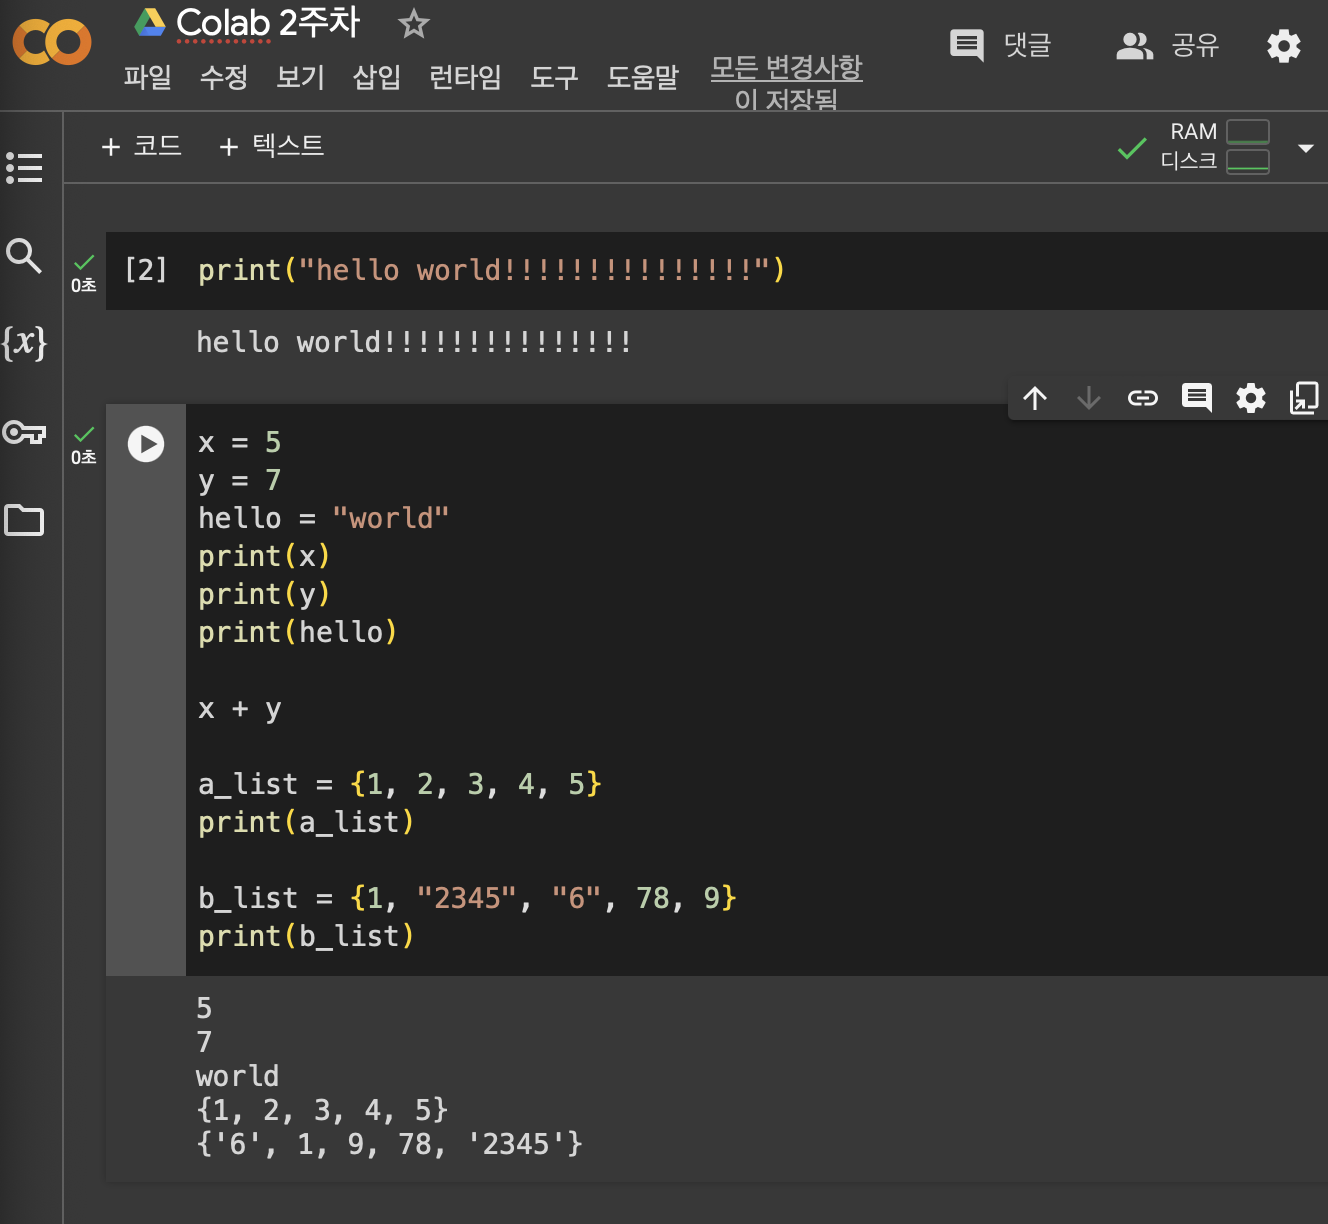This screenshot has width=1328, height=1224.
Task: Copy link to cell icon
Action: coord(1143,398)
